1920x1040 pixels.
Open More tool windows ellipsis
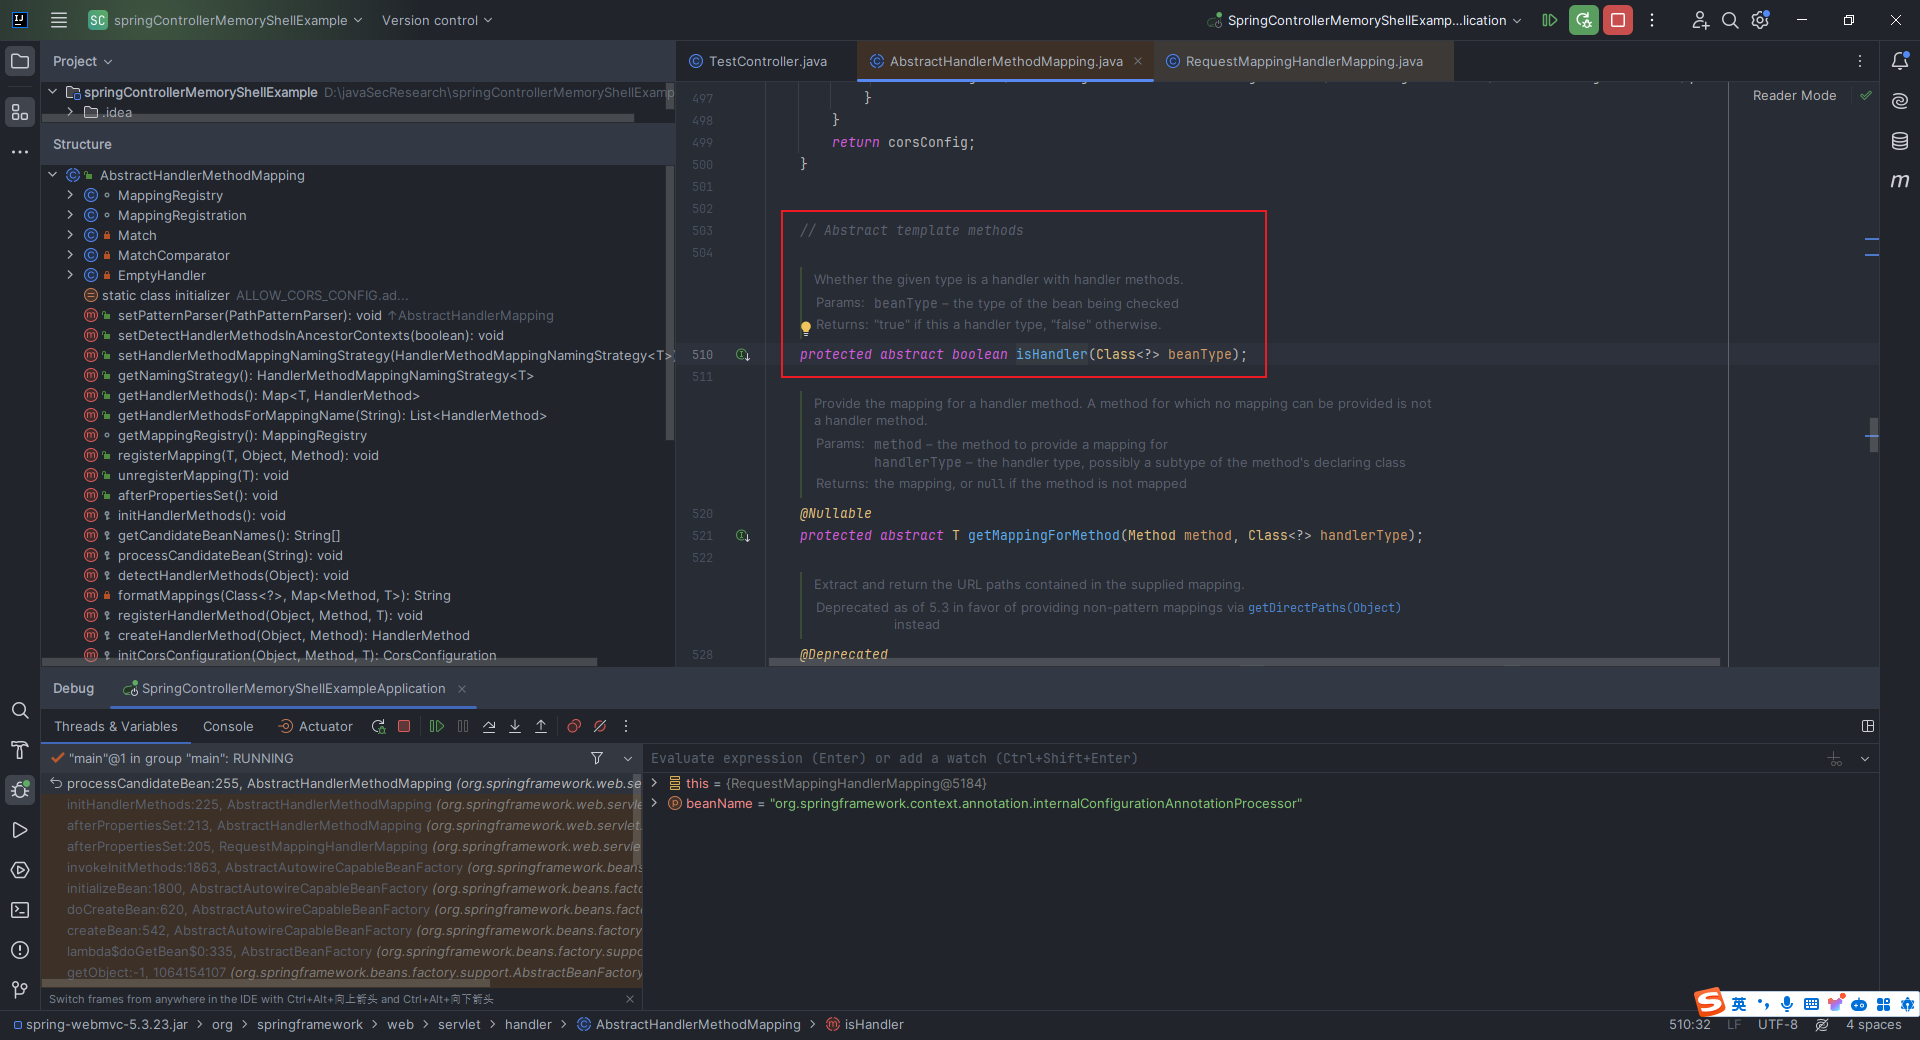(x=20, y=152)
